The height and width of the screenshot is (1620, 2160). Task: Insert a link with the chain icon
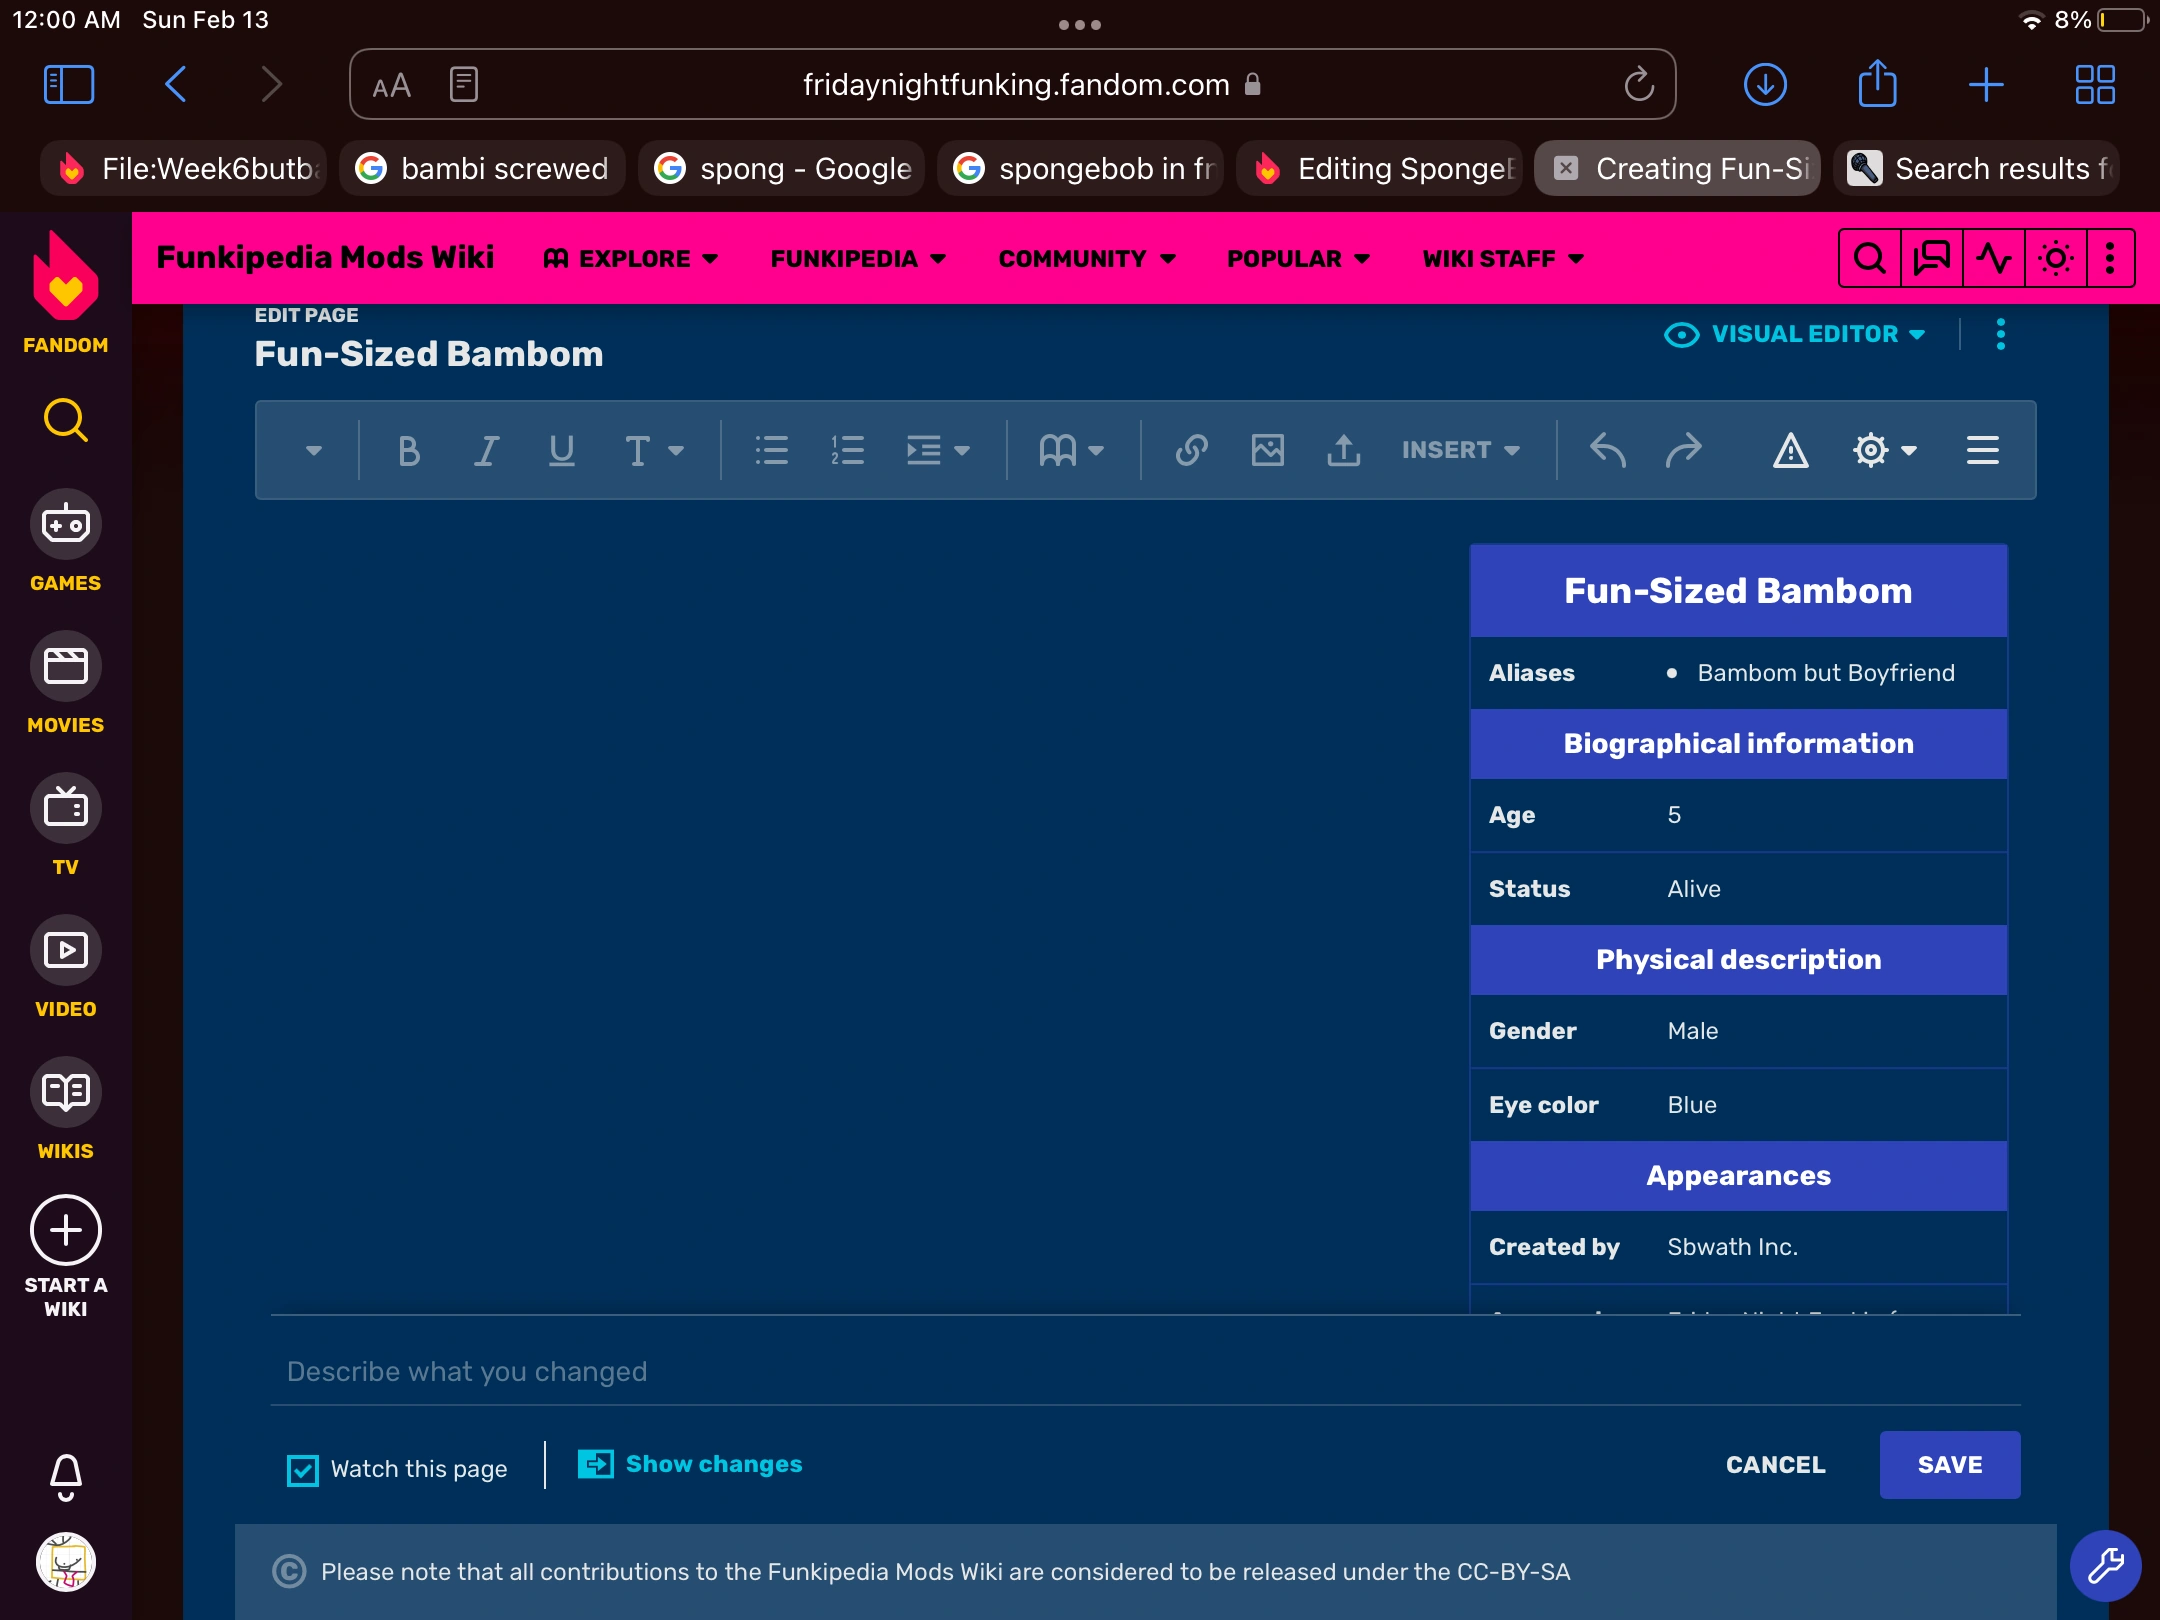click(1191, 451)
